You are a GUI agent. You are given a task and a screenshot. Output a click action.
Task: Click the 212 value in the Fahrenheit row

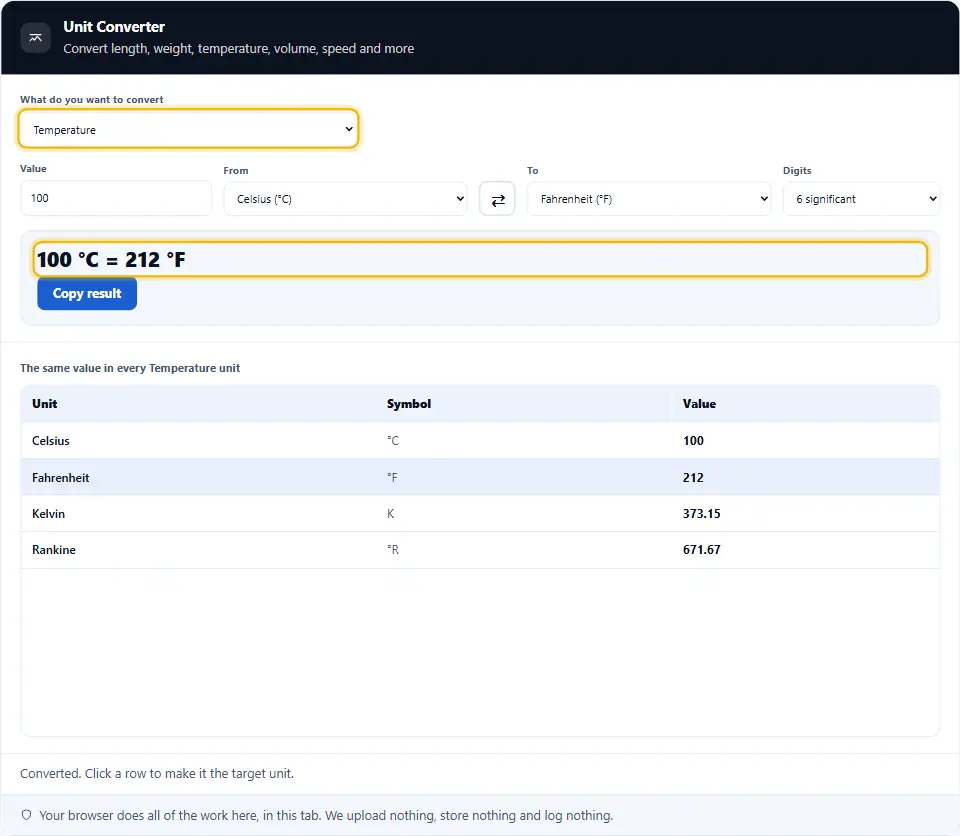pos(693,478)
